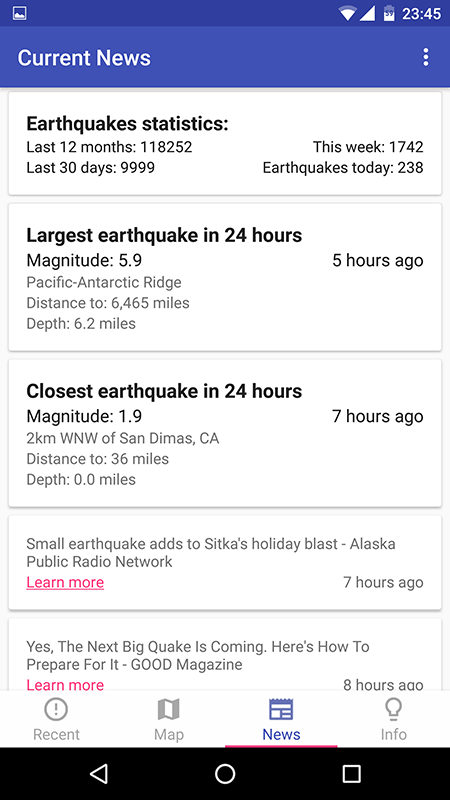This screenshot has width=450, height=800.
Task: Open Learn more for GOOD Magazine article
Action: (x=65, y=685)
